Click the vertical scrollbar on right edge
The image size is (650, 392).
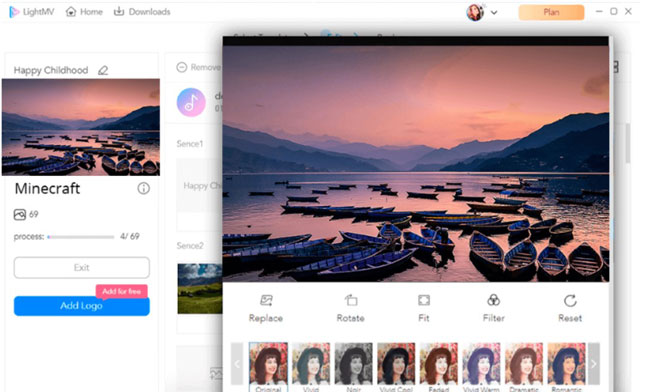pyautogui.click(x=628, y=143)
